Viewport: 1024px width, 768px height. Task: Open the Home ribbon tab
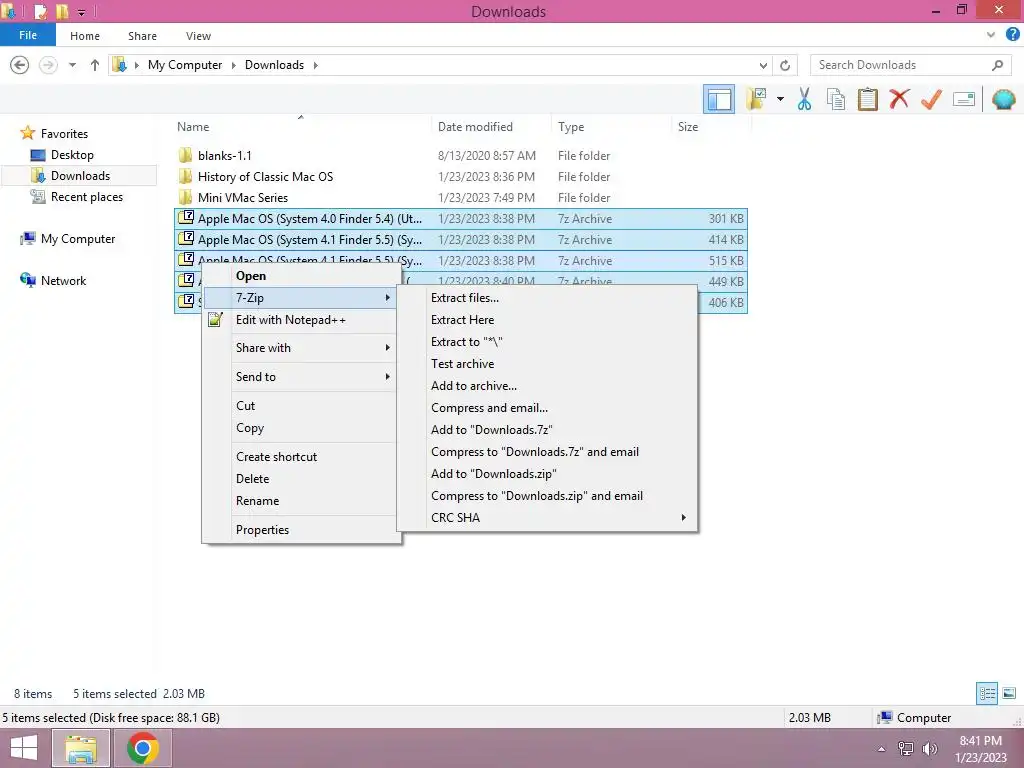pyautogui.click(x=85, y=36)
